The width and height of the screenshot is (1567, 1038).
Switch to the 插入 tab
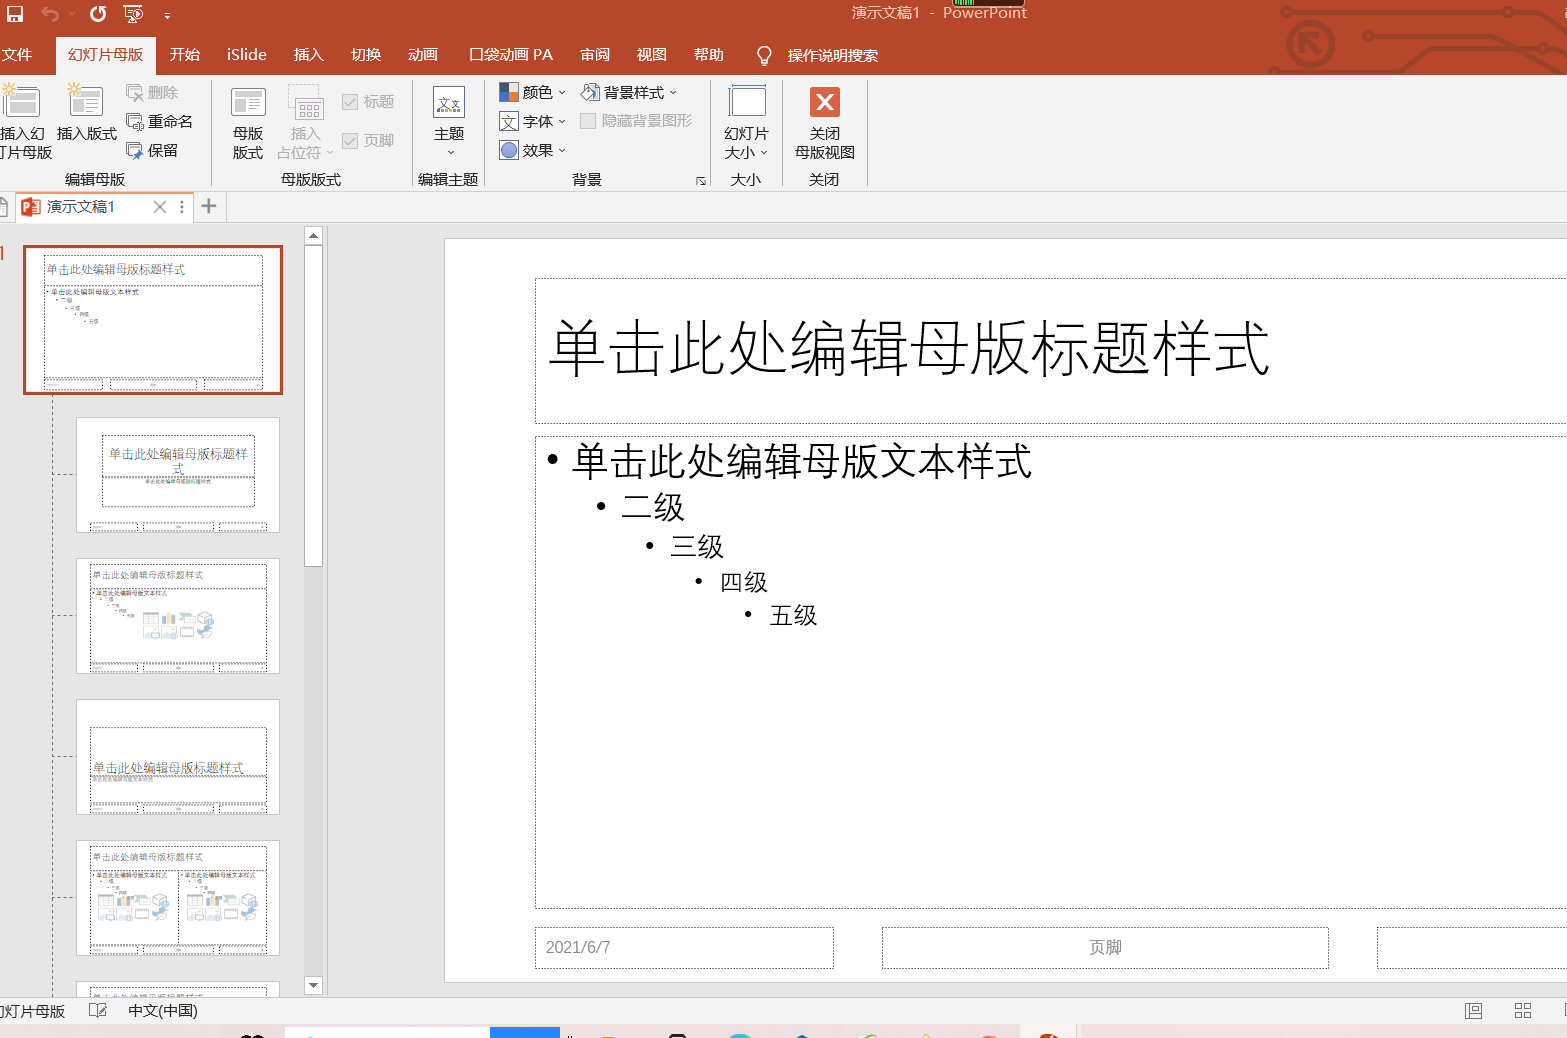tap(308, 55)
